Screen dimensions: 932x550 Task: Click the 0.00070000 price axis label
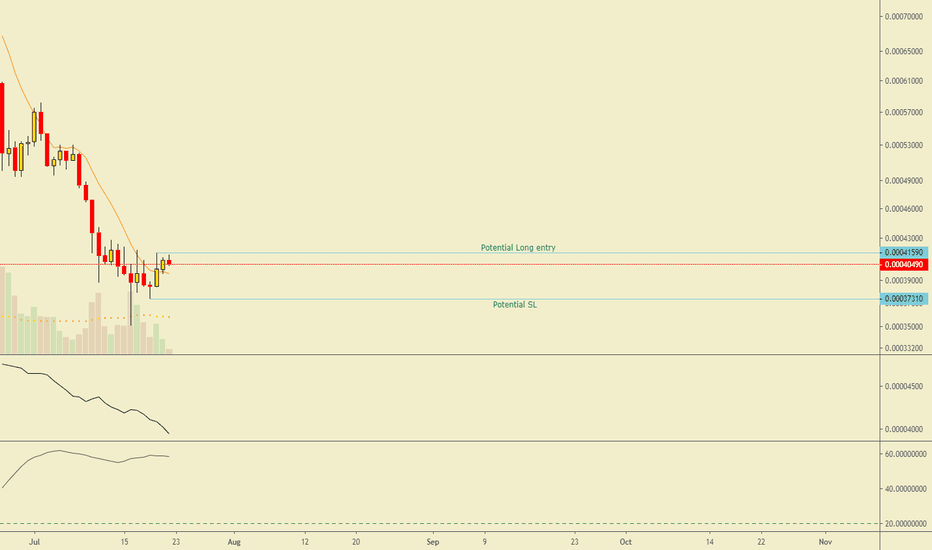[903, 17]
